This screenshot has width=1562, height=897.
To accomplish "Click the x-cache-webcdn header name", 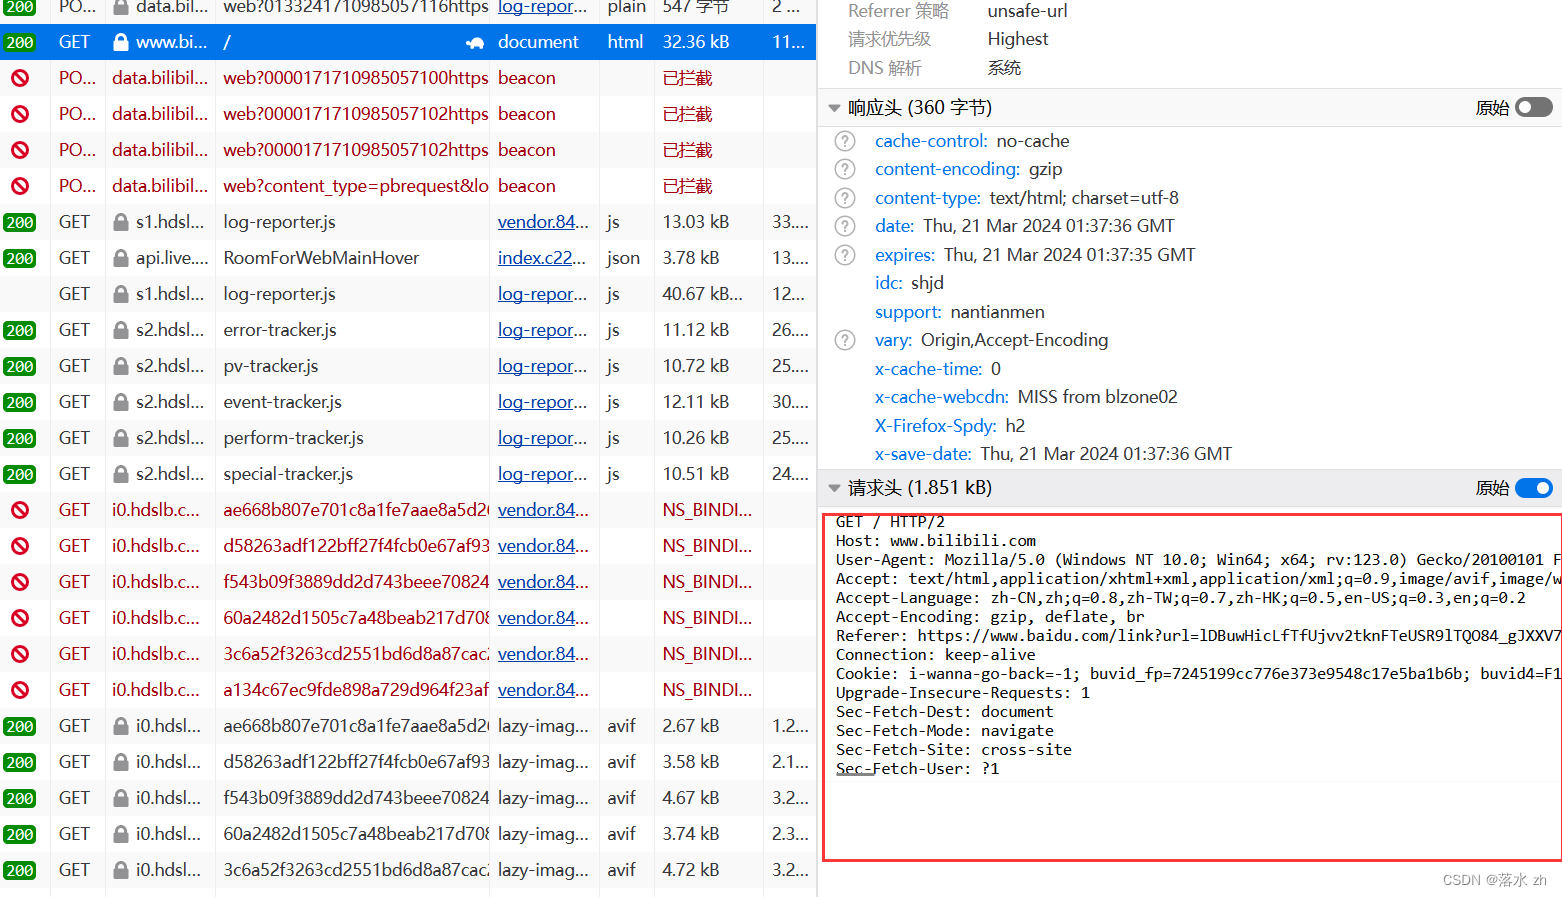I will click(x=941, y=397).
